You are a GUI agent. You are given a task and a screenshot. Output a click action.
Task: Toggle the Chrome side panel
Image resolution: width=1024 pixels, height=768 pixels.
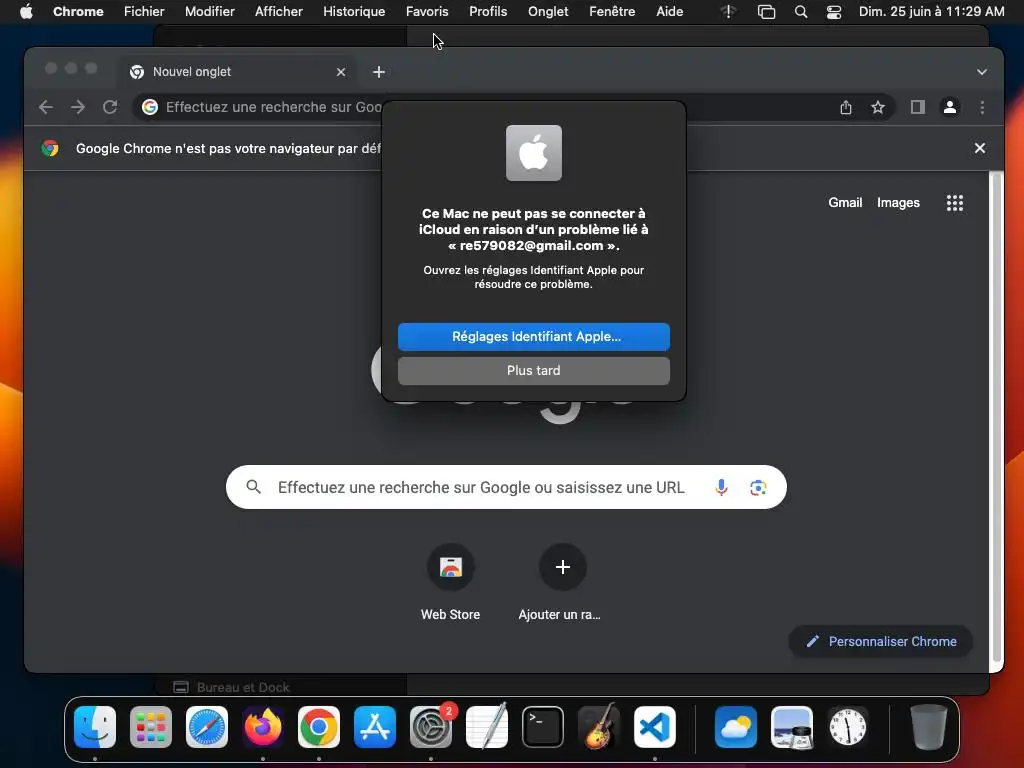(x=918, y=107)
